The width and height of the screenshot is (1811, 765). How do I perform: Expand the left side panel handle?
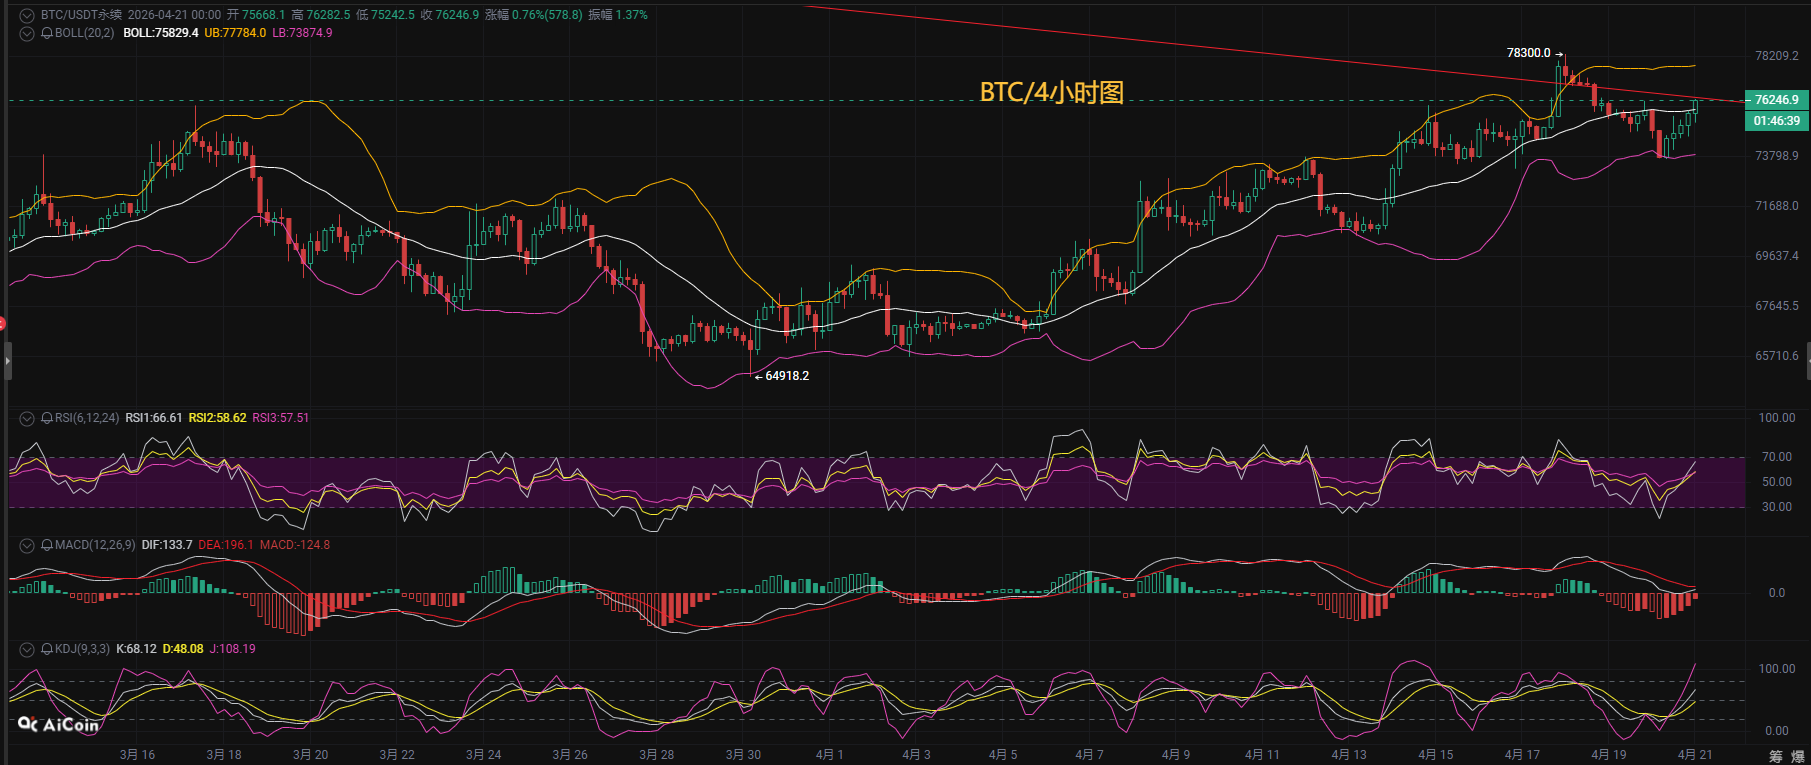[7, 360]
